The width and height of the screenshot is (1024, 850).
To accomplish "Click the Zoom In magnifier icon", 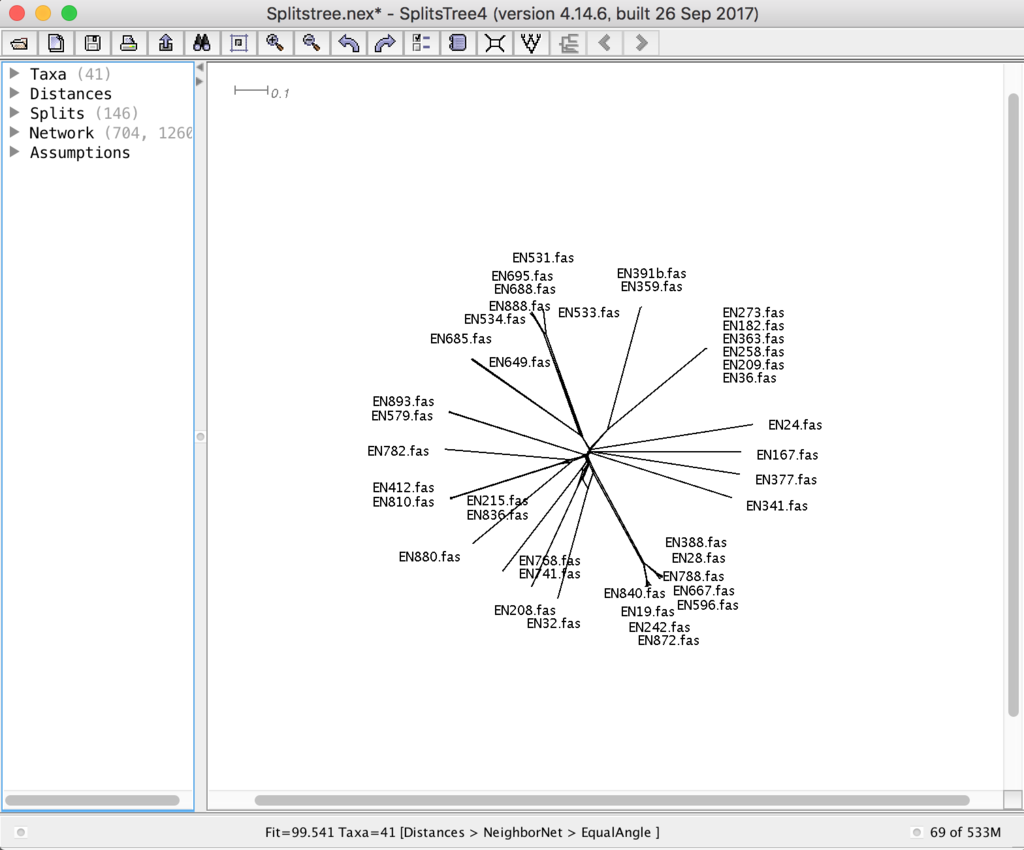I will (x=275, y=44).
